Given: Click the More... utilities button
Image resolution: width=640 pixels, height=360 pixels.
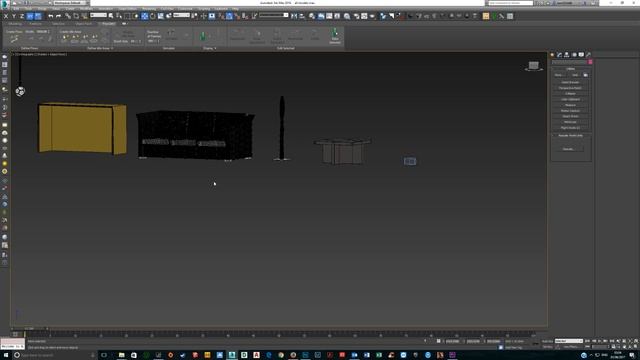Looking at the screenshot, I should [560, 75].
